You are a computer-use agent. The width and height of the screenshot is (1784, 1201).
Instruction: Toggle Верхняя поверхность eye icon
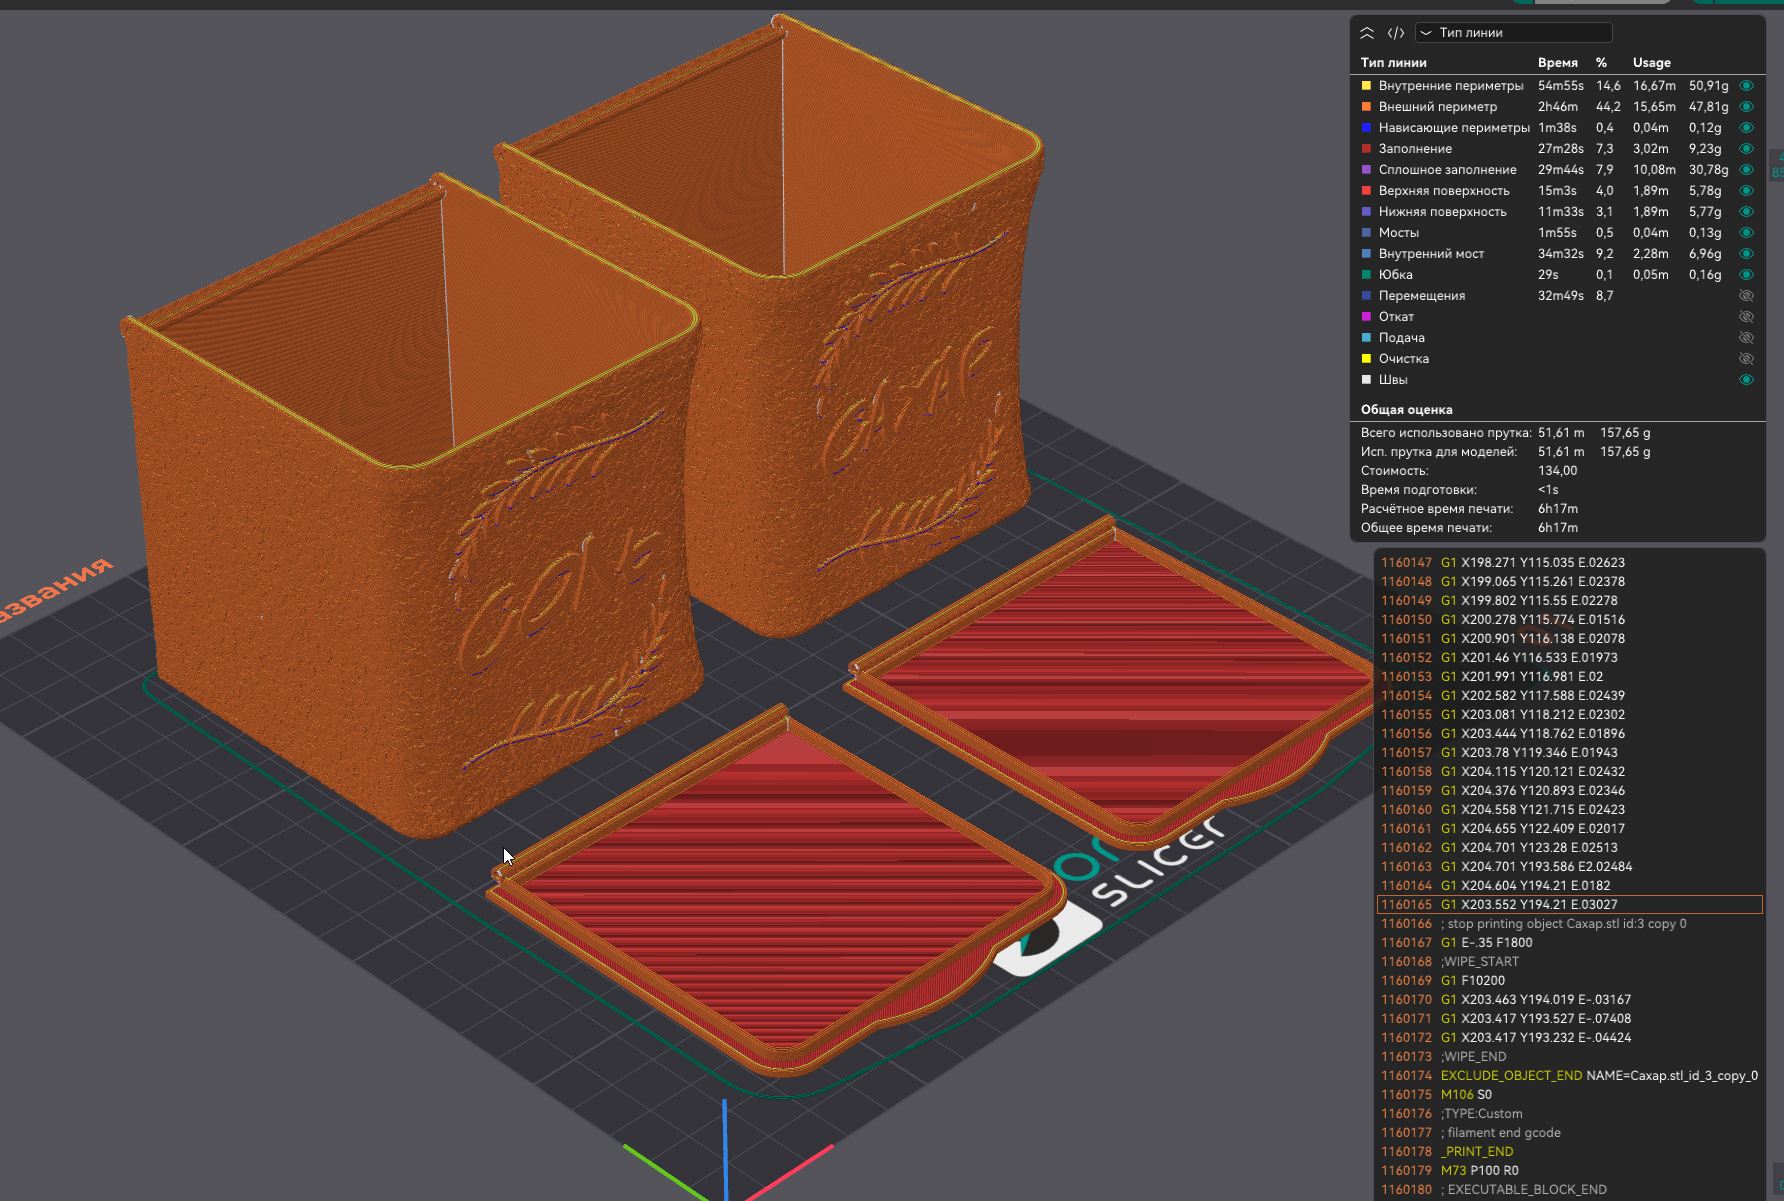[x=1747, y=191]
